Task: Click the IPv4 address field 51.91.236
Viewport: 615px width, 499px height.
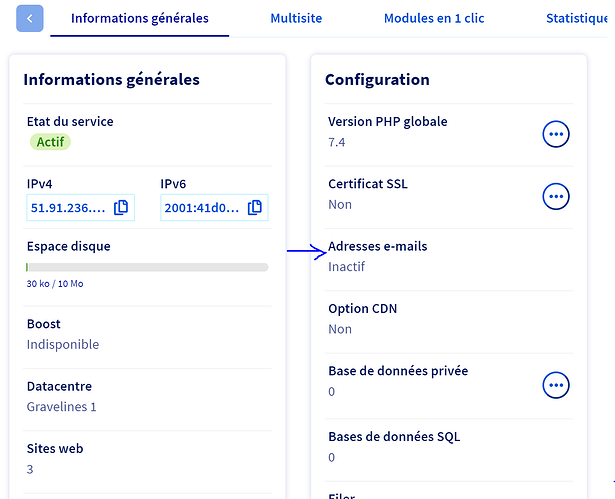Action: pyautogui.click(x=80, y=208)
